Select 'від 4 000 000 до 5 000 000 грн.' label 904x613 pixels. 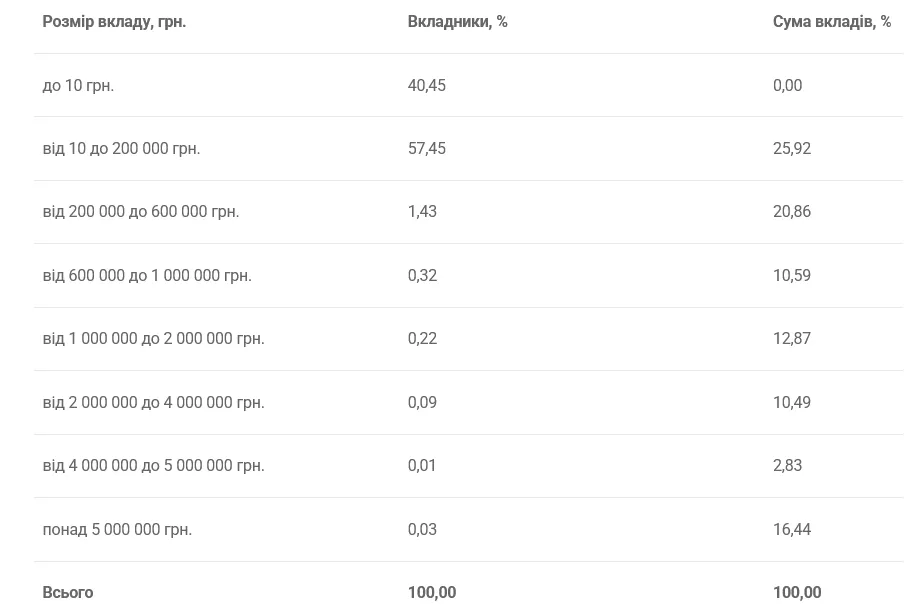[153, 465]
